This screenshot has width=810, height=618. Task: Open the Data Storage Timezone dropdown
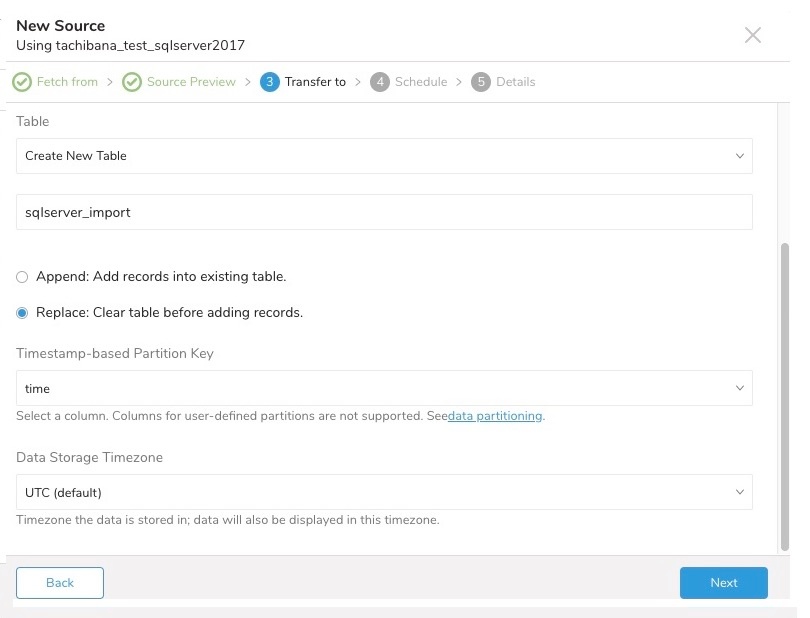tap(384, 492)
